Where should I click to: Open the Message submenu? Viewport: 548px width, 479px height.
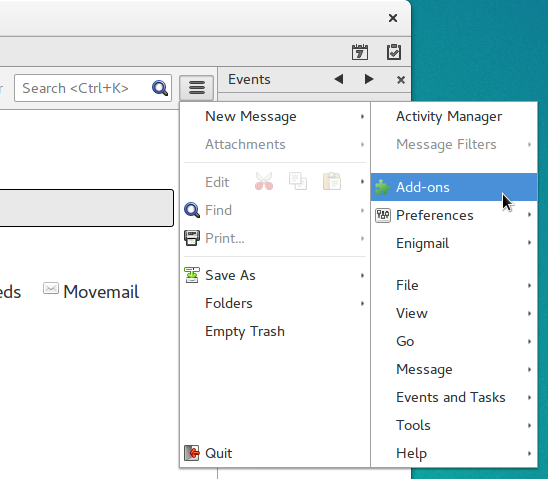(x=454, y=369)
